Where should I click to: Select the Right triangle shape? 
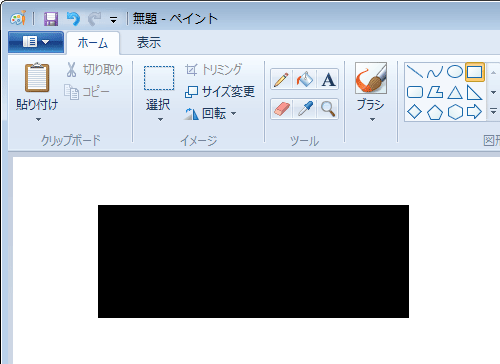pyautogui.click(x=474, y=92)
